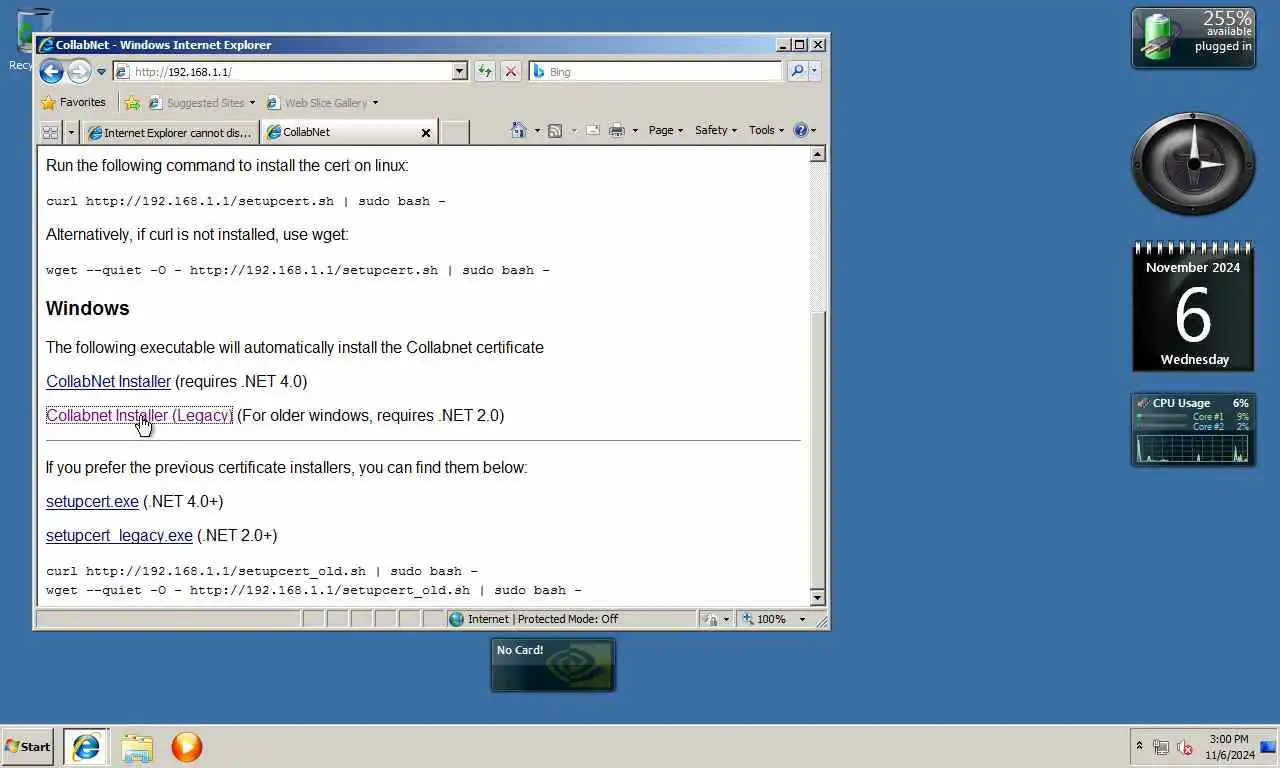Open the Recycle Bin desktop icon
The image size is (1280, 768).
pos(34,38)
